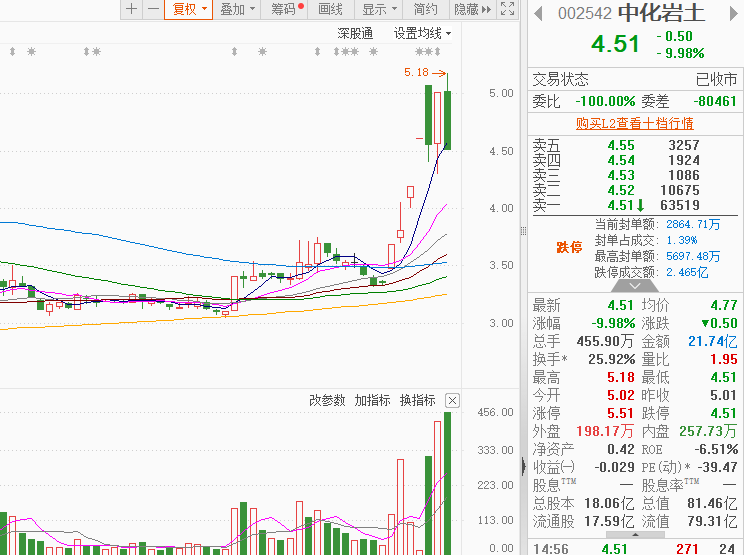Click the 隐藏 hide panel button
The image size is (744, 555).
click(472, 9)
